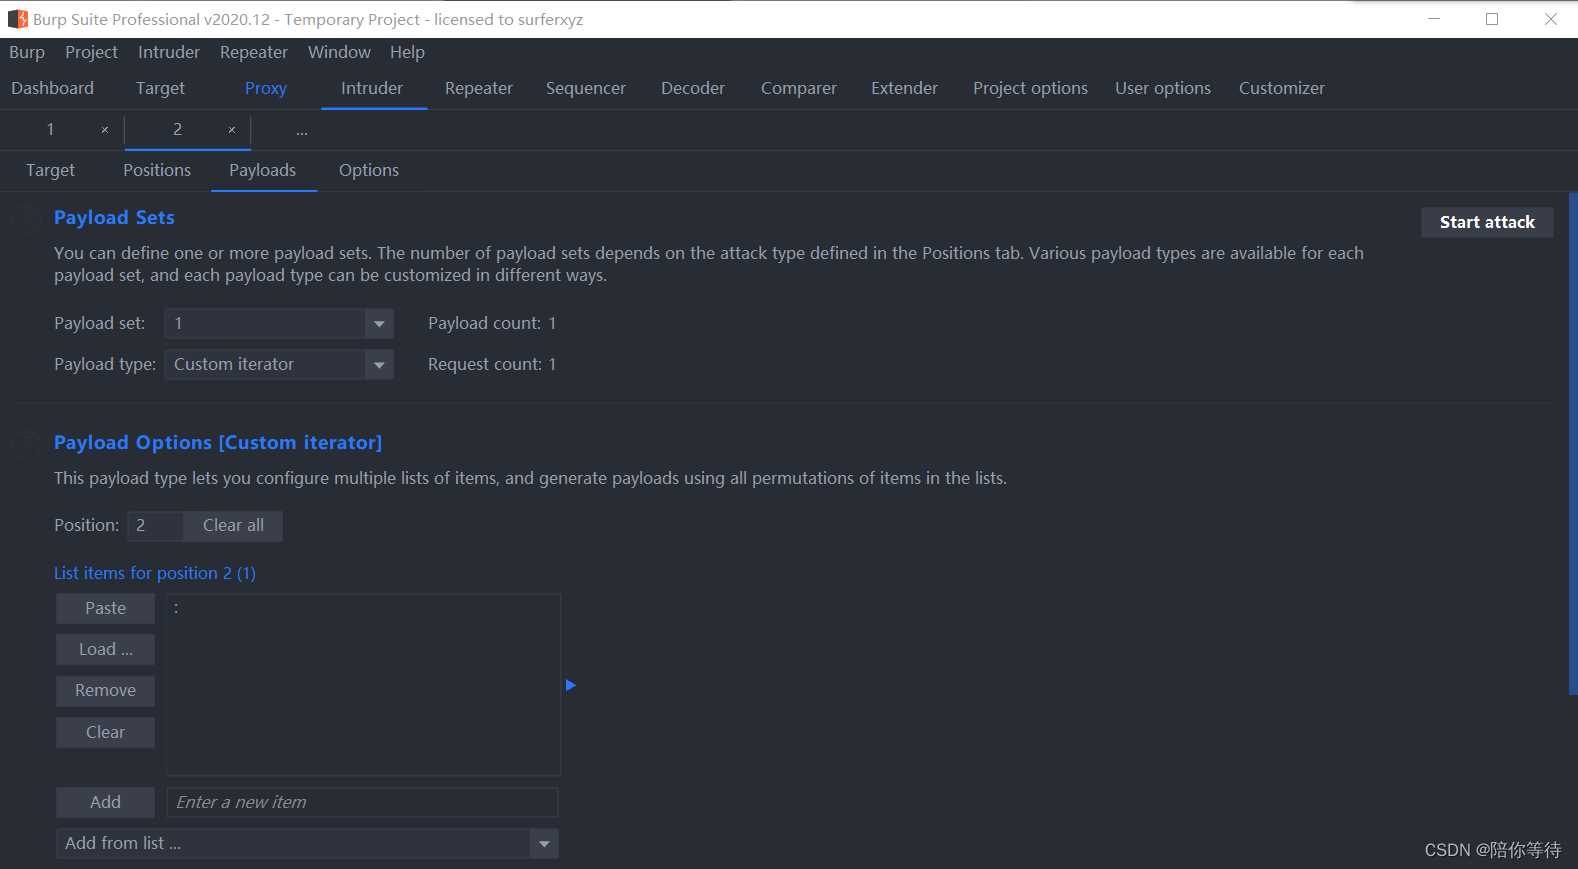Click the blue arrow beside list box
The image size is (1578, 869).
[570, 685]
